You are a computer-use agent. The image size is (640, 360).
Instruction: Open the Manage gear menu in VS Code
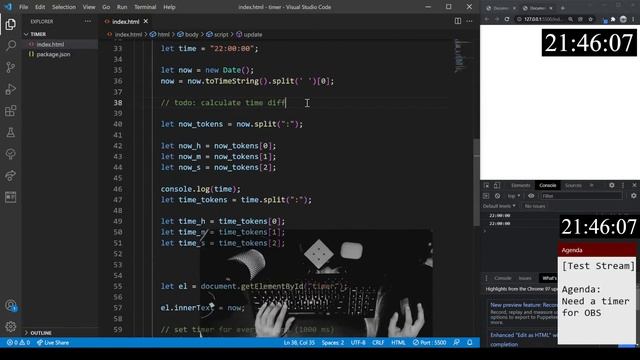pos(11,326)
